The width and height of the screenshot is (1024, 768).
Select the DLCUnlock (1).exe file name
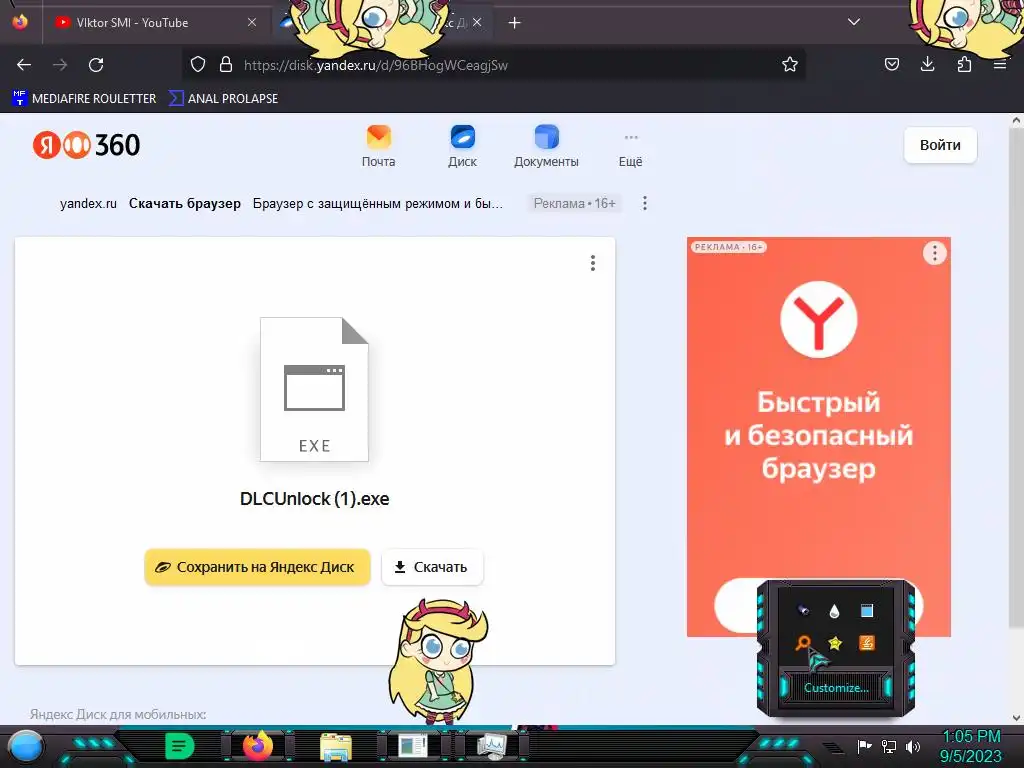(x=314, y=499)
